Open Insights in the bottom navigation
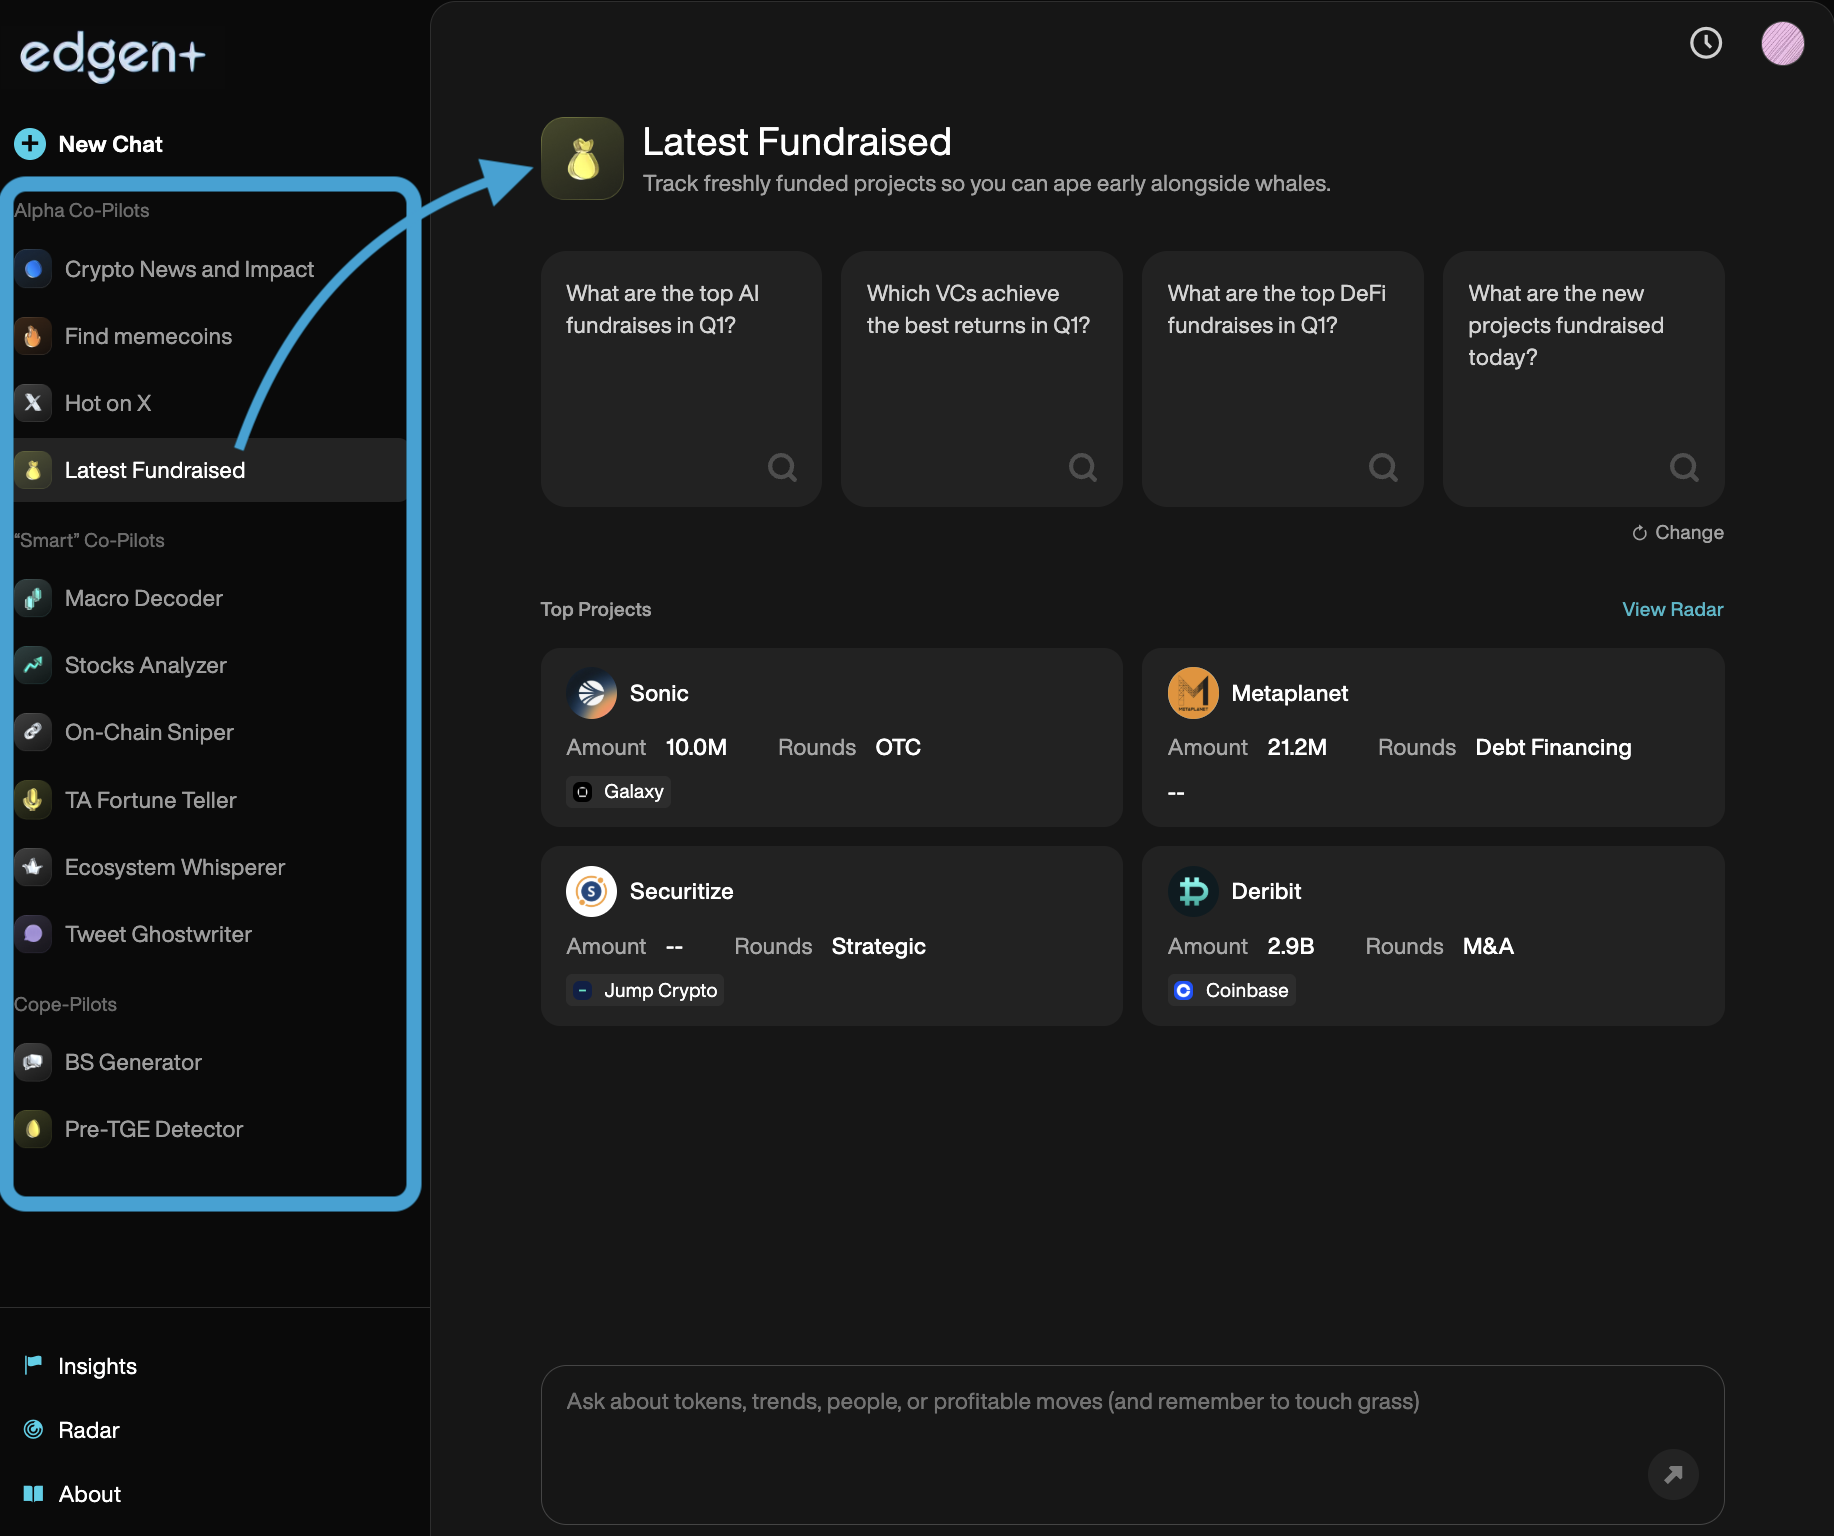The image size is (1834, 1536). point(96,1366)
